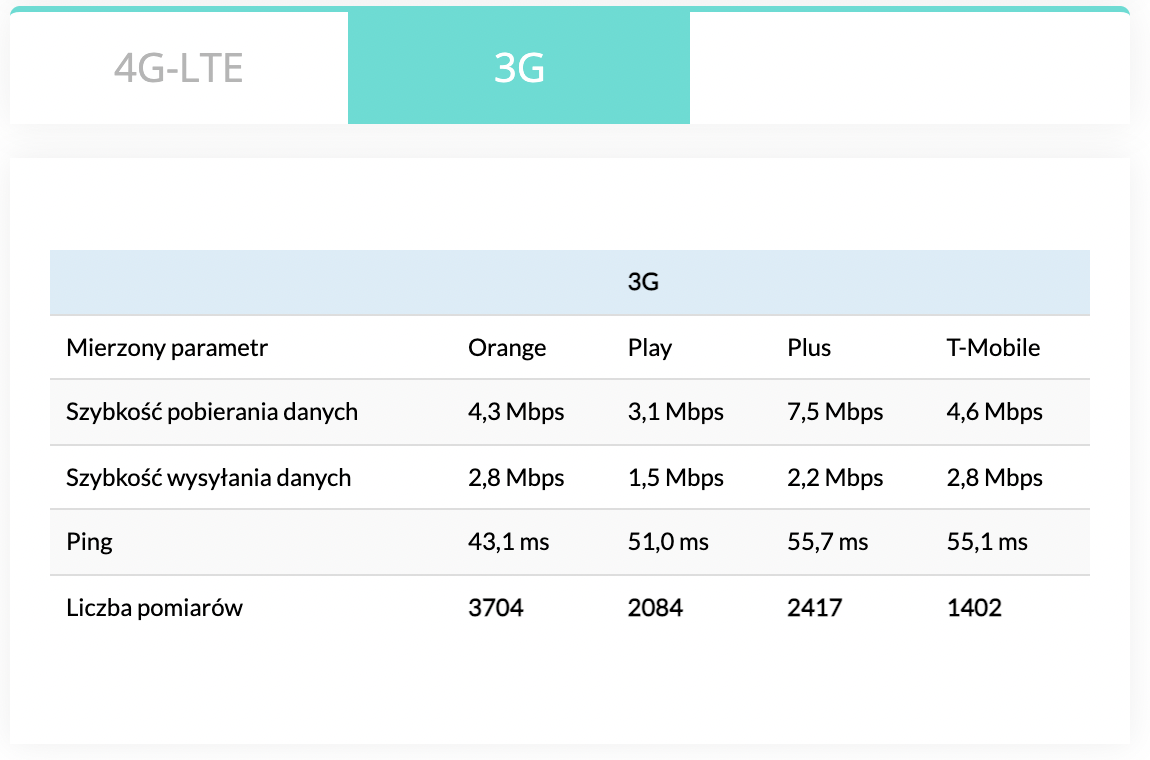The height and width of the screenshot is (760, 1150).
Task: Click T-Mobile ping value 55,1 ms
Action: [x=987, y=542]
